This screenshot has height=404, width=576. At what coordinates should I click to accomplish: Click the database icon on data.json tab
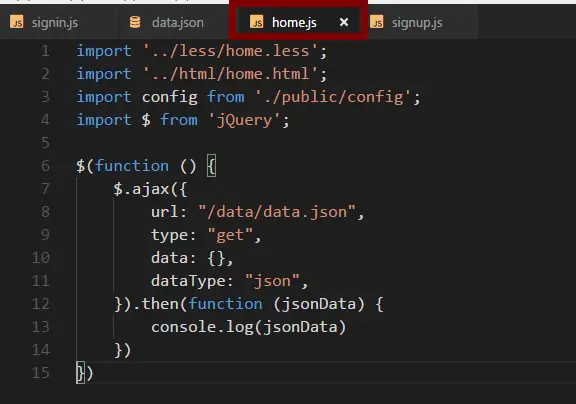[135, 22]
